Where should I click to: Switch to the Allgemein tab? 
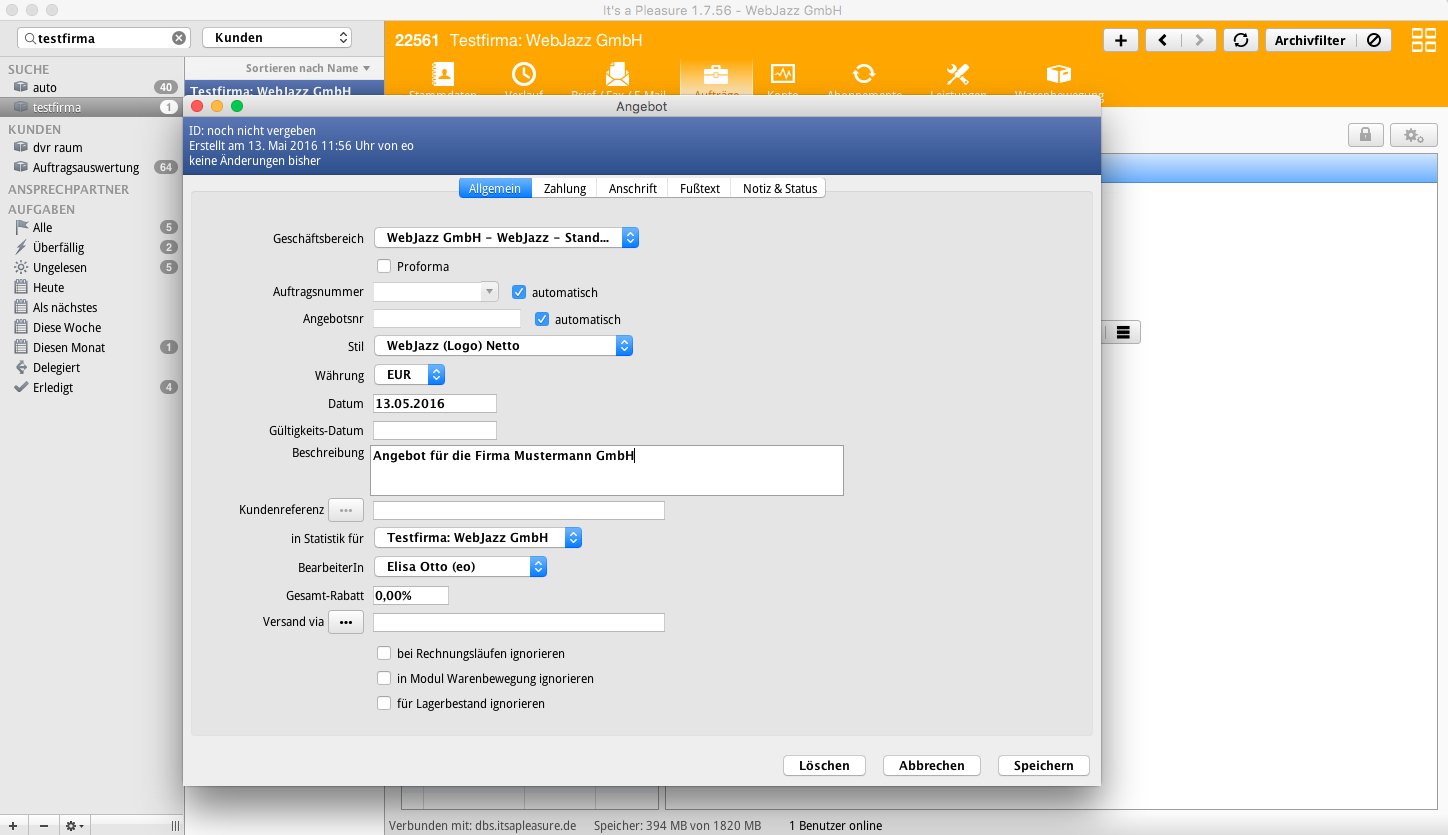tap(495, 188)
